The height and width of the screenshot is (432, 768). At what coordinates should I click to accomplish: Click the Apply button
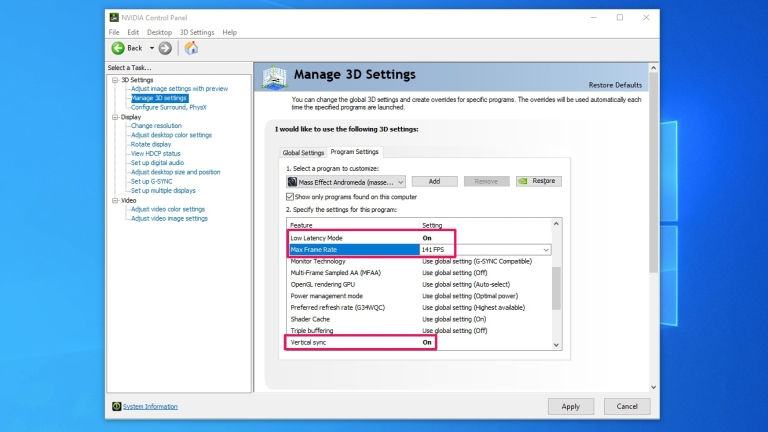click(571, 407)
